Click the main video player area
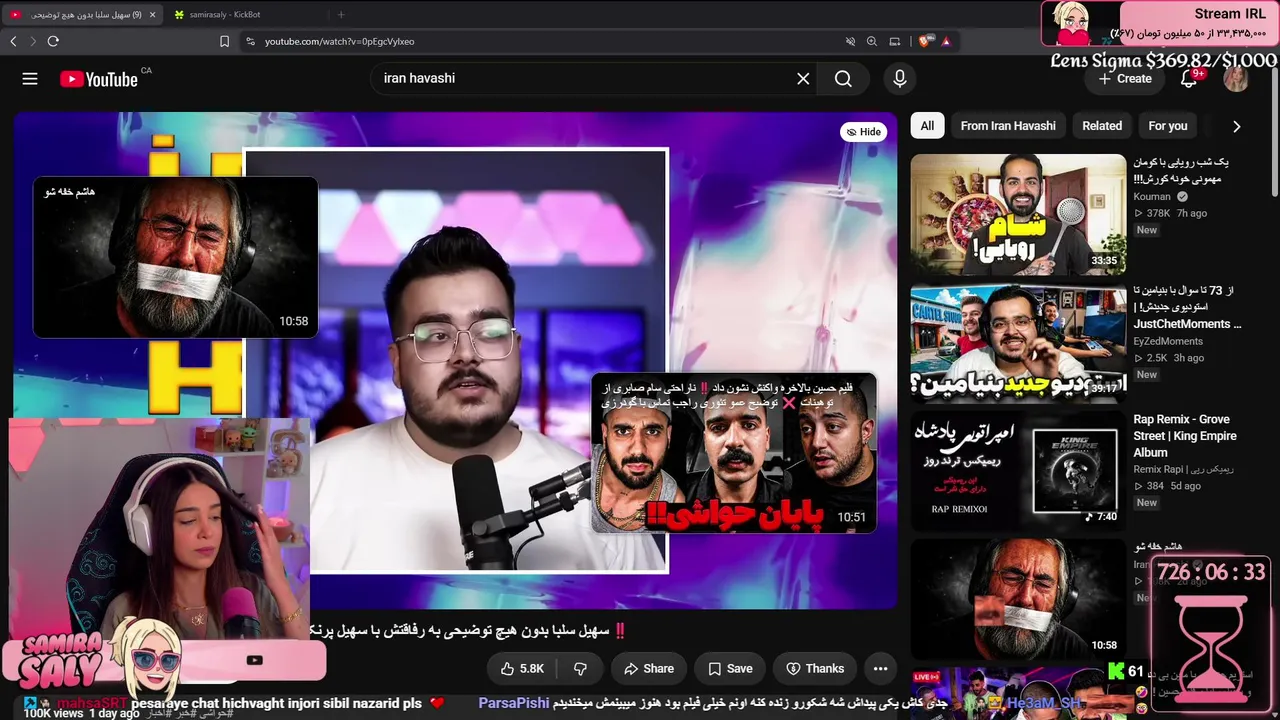The height and width of the screenshot is (720, 1280). (455, 360)
